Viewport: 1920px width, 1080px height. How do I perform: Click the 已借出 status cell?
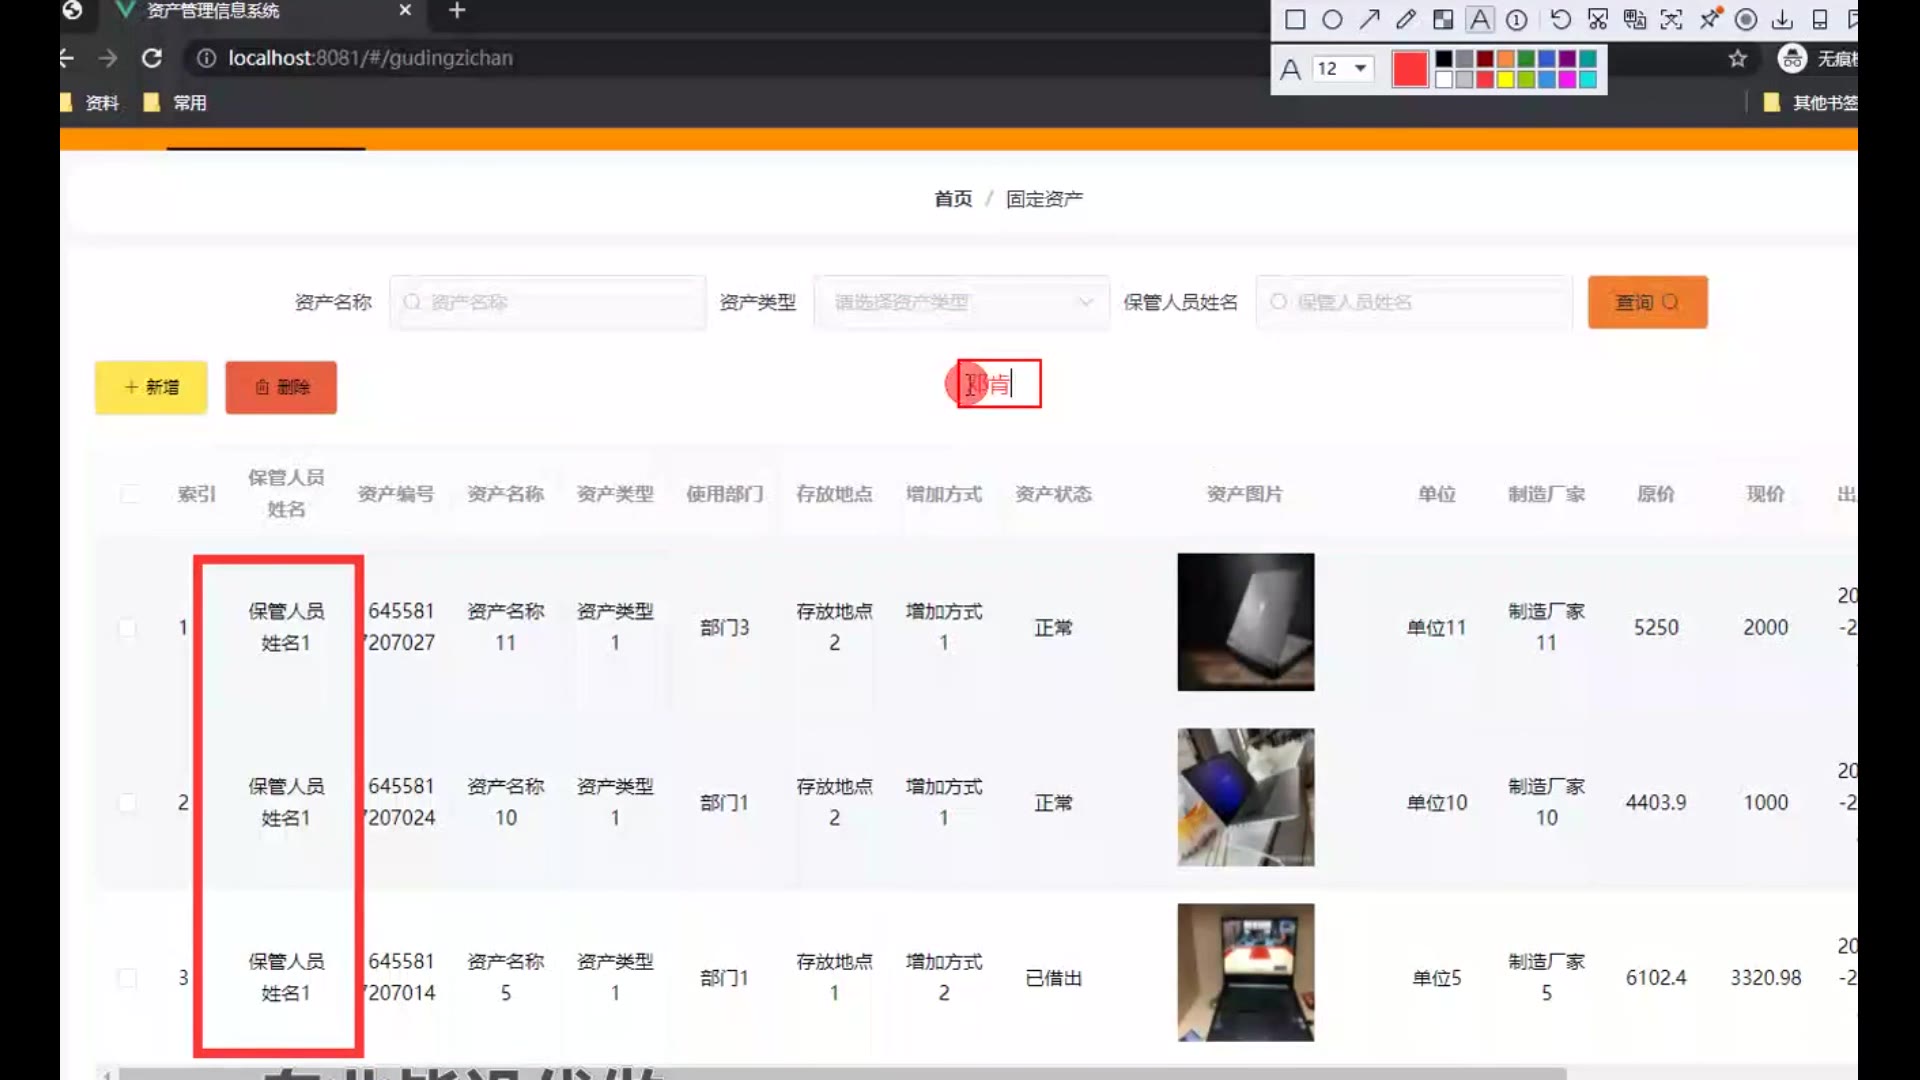point(1053,978)
